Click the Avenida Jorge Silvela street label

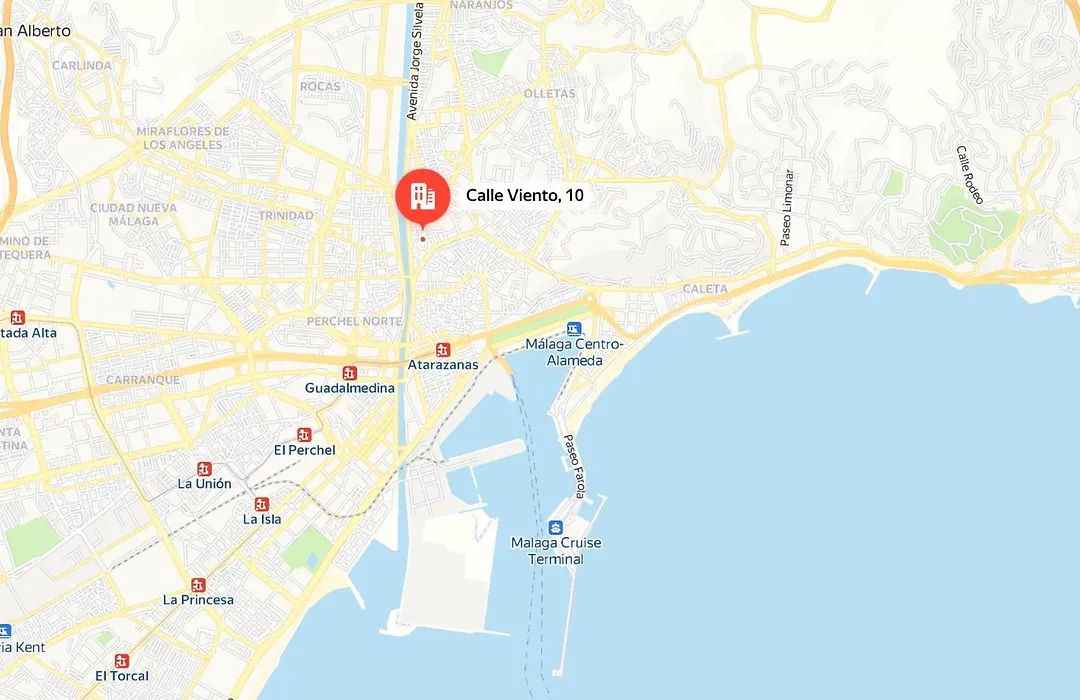[416, 61]
